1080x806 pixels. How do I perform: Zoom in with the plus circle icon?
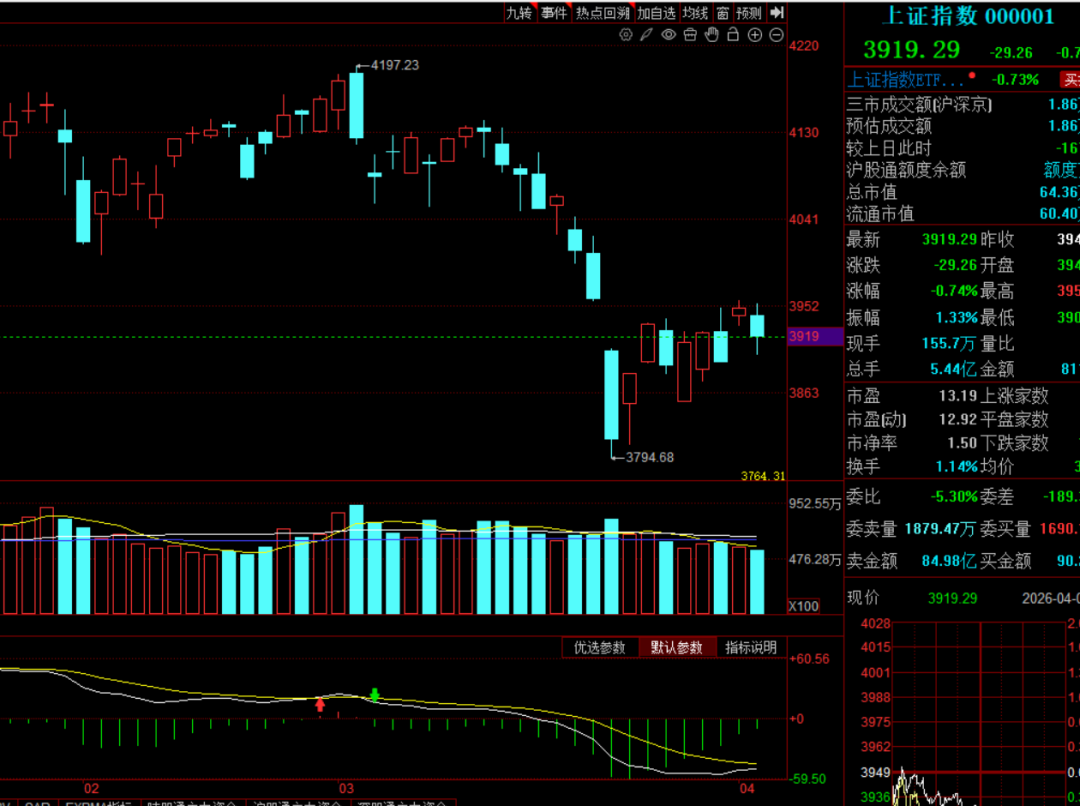pyautogui.click(x=755, y=35)
